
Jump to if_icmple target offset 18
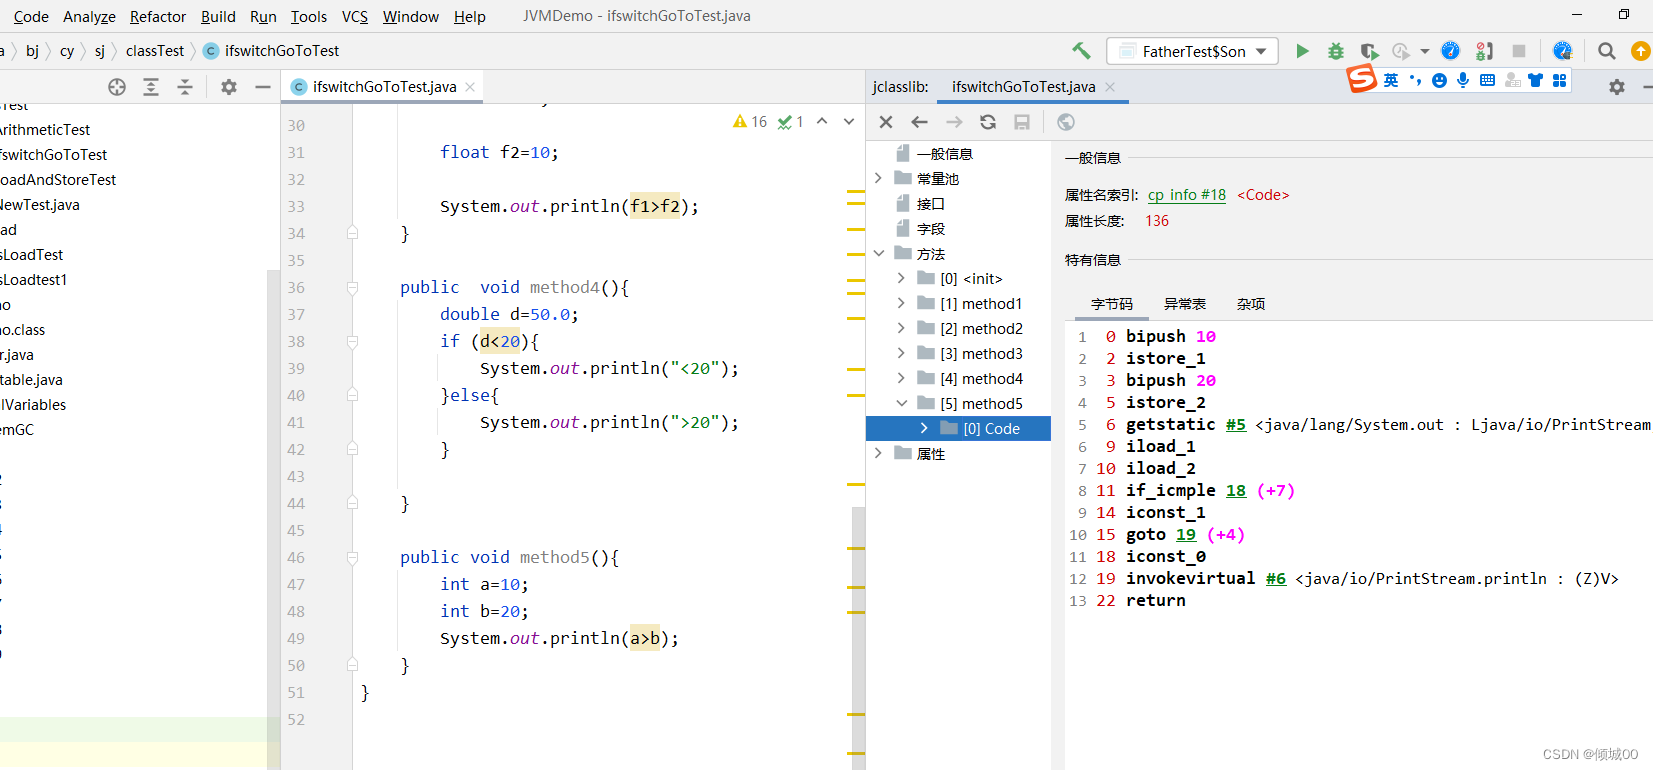[1236, 491]
